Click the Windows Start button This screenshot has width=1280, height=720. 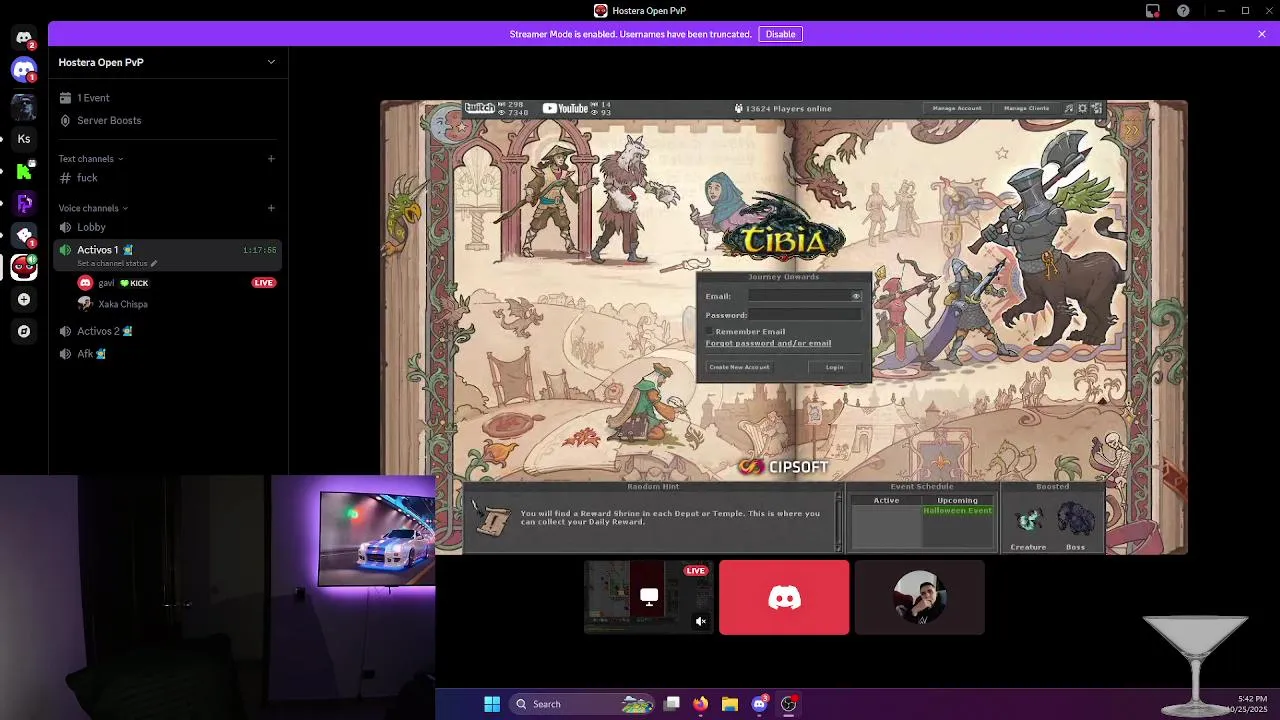click(492, 704)
